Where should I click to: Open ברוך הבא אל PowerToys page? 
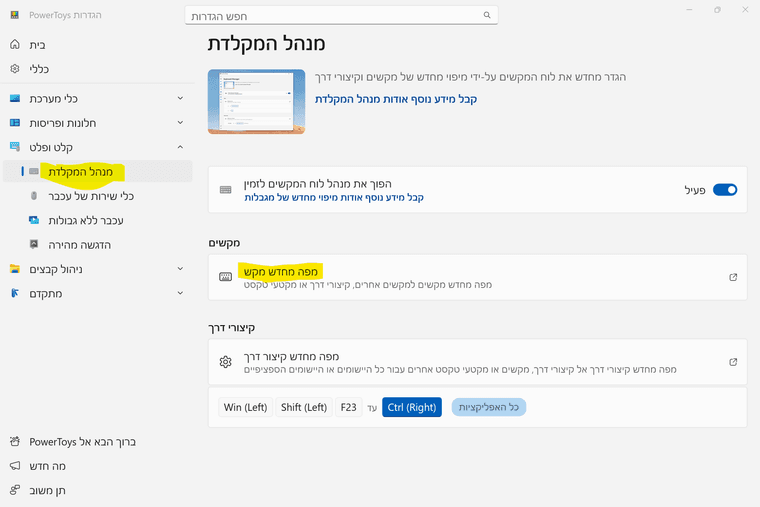pyautogui.click(x=97, y=442)
